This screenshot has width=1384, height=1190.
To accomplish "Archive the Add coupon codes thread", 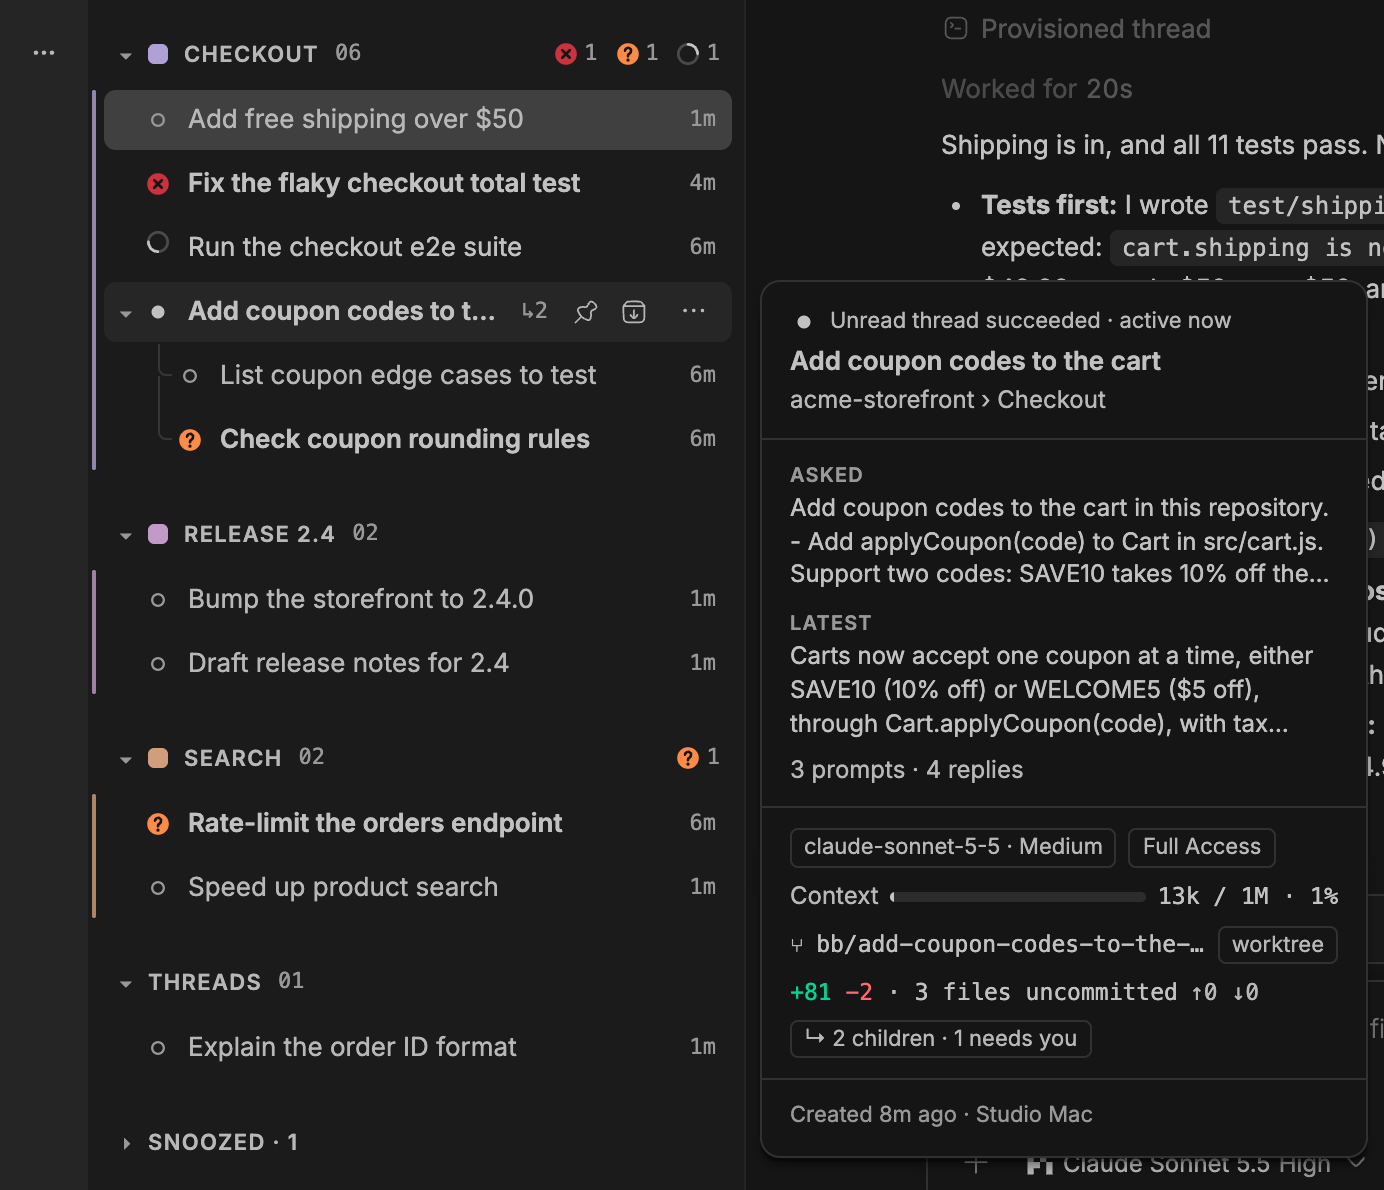I will point(634,312).
